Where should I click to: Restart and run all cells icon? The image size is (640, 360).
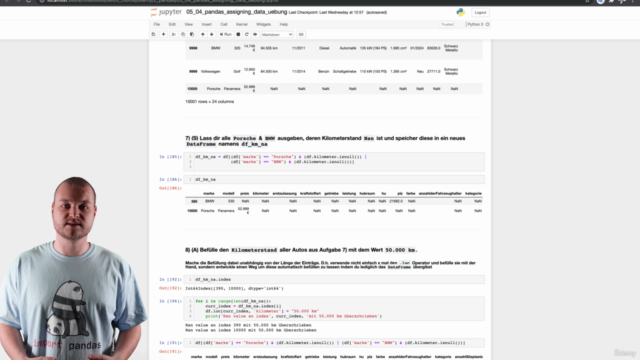(255, 35)
